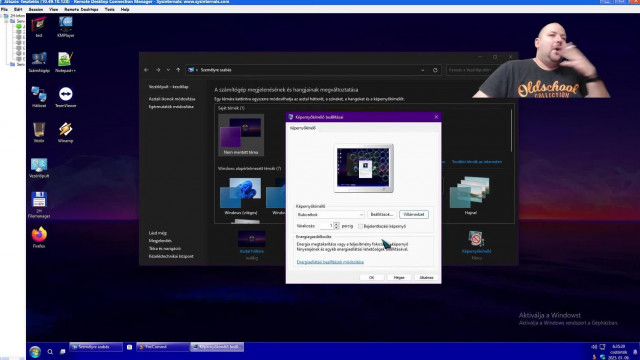640x360 pixels.
Task: Click the network icon in the system tray
Action: (602, 347)
